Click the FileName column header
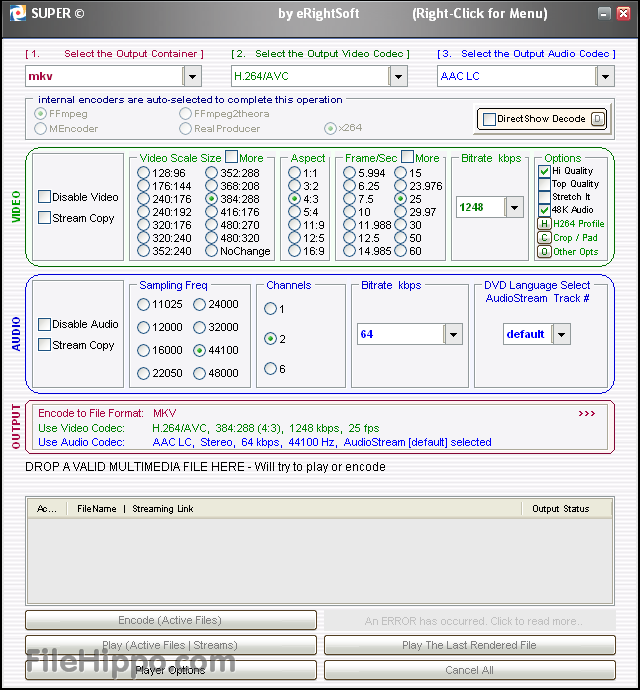The height and width of the screenshot is (690, 640). pyautogui.click(x=97, y=509)
